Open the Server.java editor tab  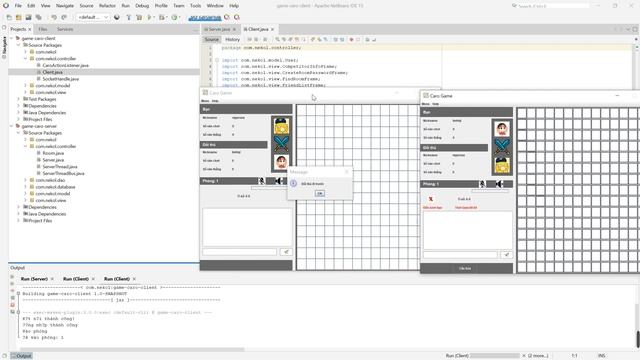pyautogui.click(x=220, y=29)
